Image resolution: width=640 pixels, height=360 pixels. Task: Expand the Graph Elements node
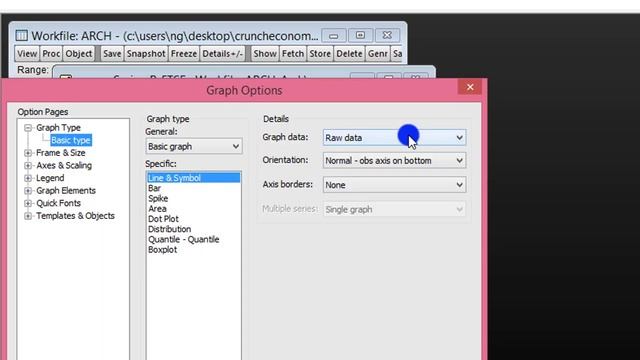point(28,191)
